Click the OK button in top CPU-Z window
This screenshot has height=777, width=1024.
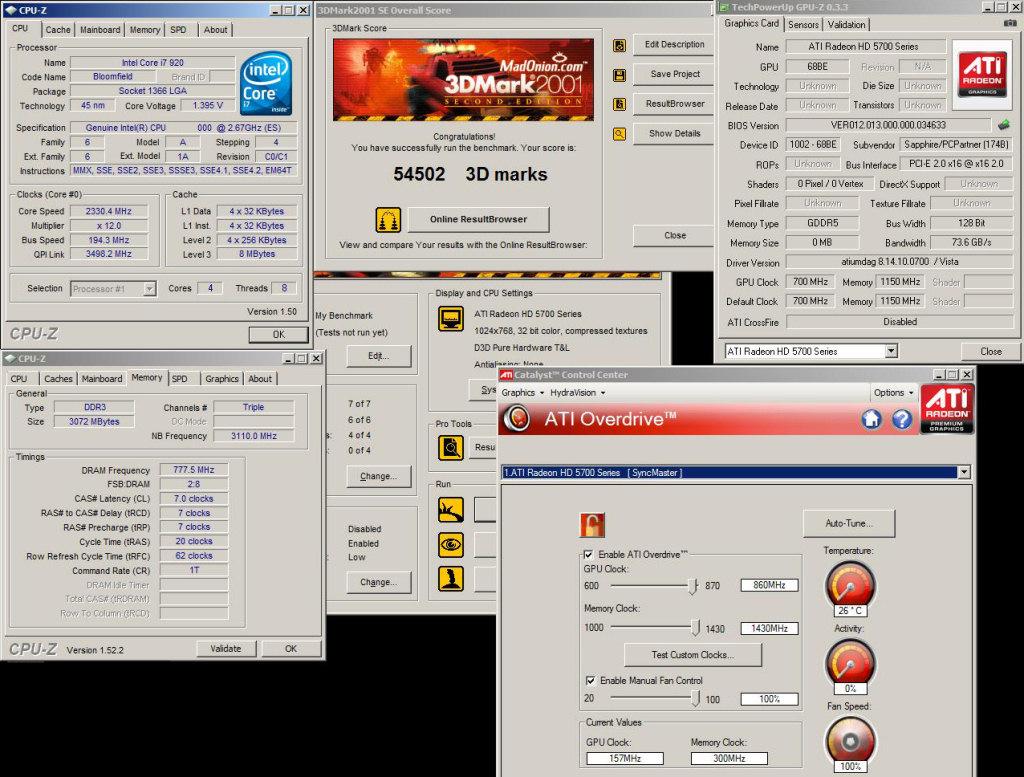(278, 334)
